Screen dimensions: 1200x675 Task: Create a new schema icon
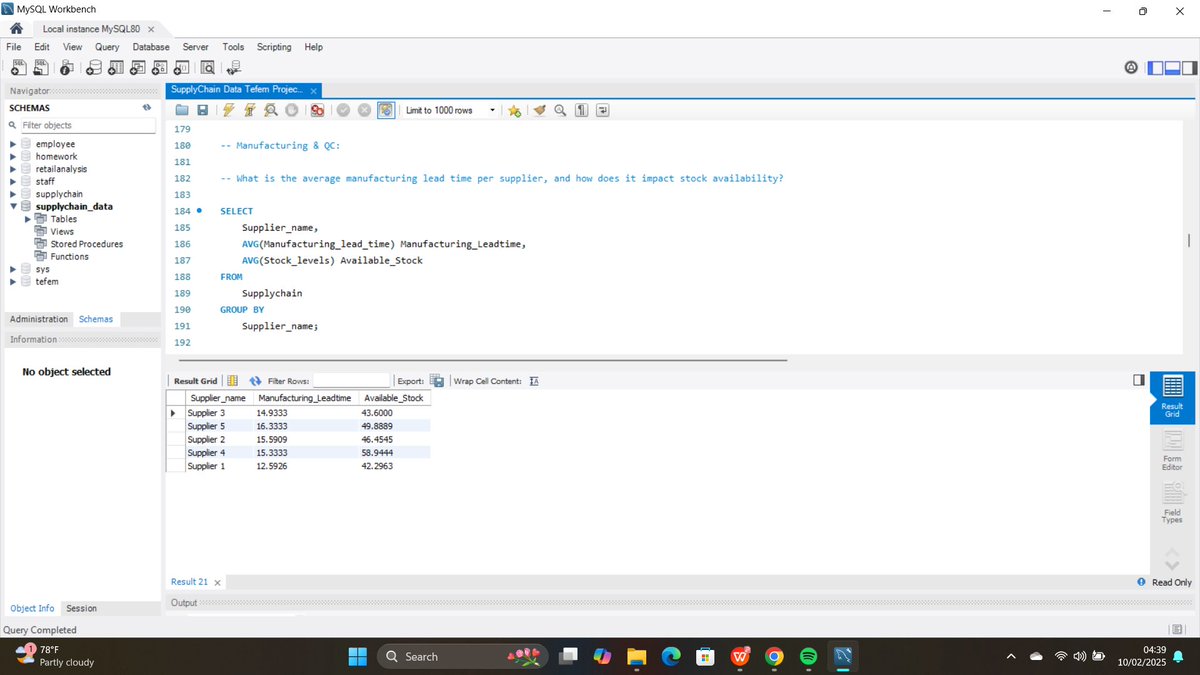pyautogui.click(x=93, y=68)
